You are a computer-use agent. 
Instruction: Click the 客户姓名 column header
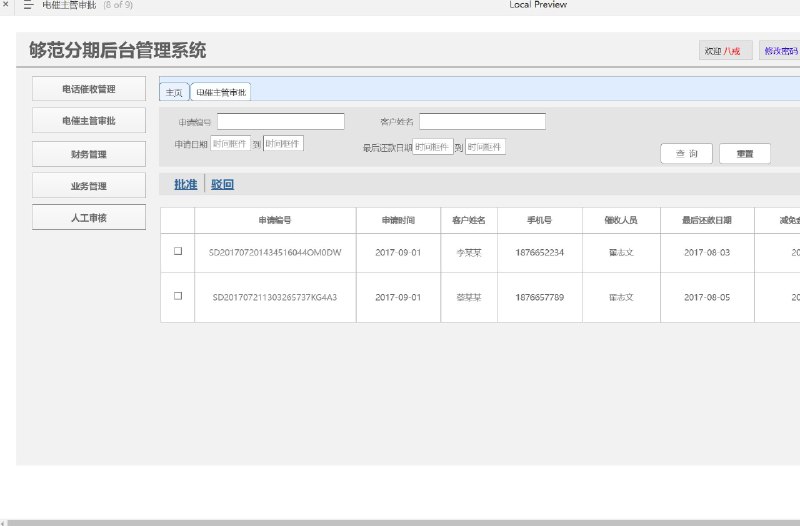[469, 220]
